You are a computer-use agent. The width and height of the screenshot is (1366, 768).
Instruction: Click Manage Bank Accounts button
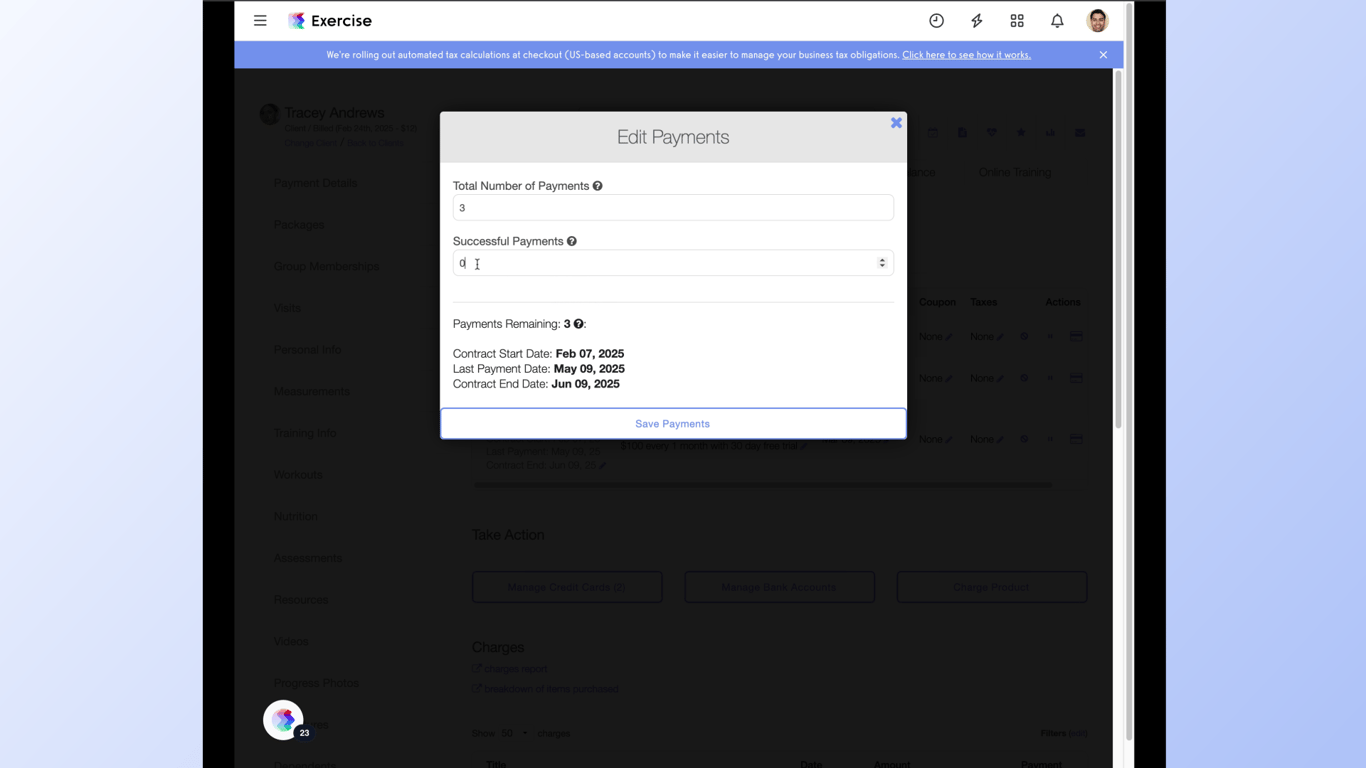[x=779, y=587]
